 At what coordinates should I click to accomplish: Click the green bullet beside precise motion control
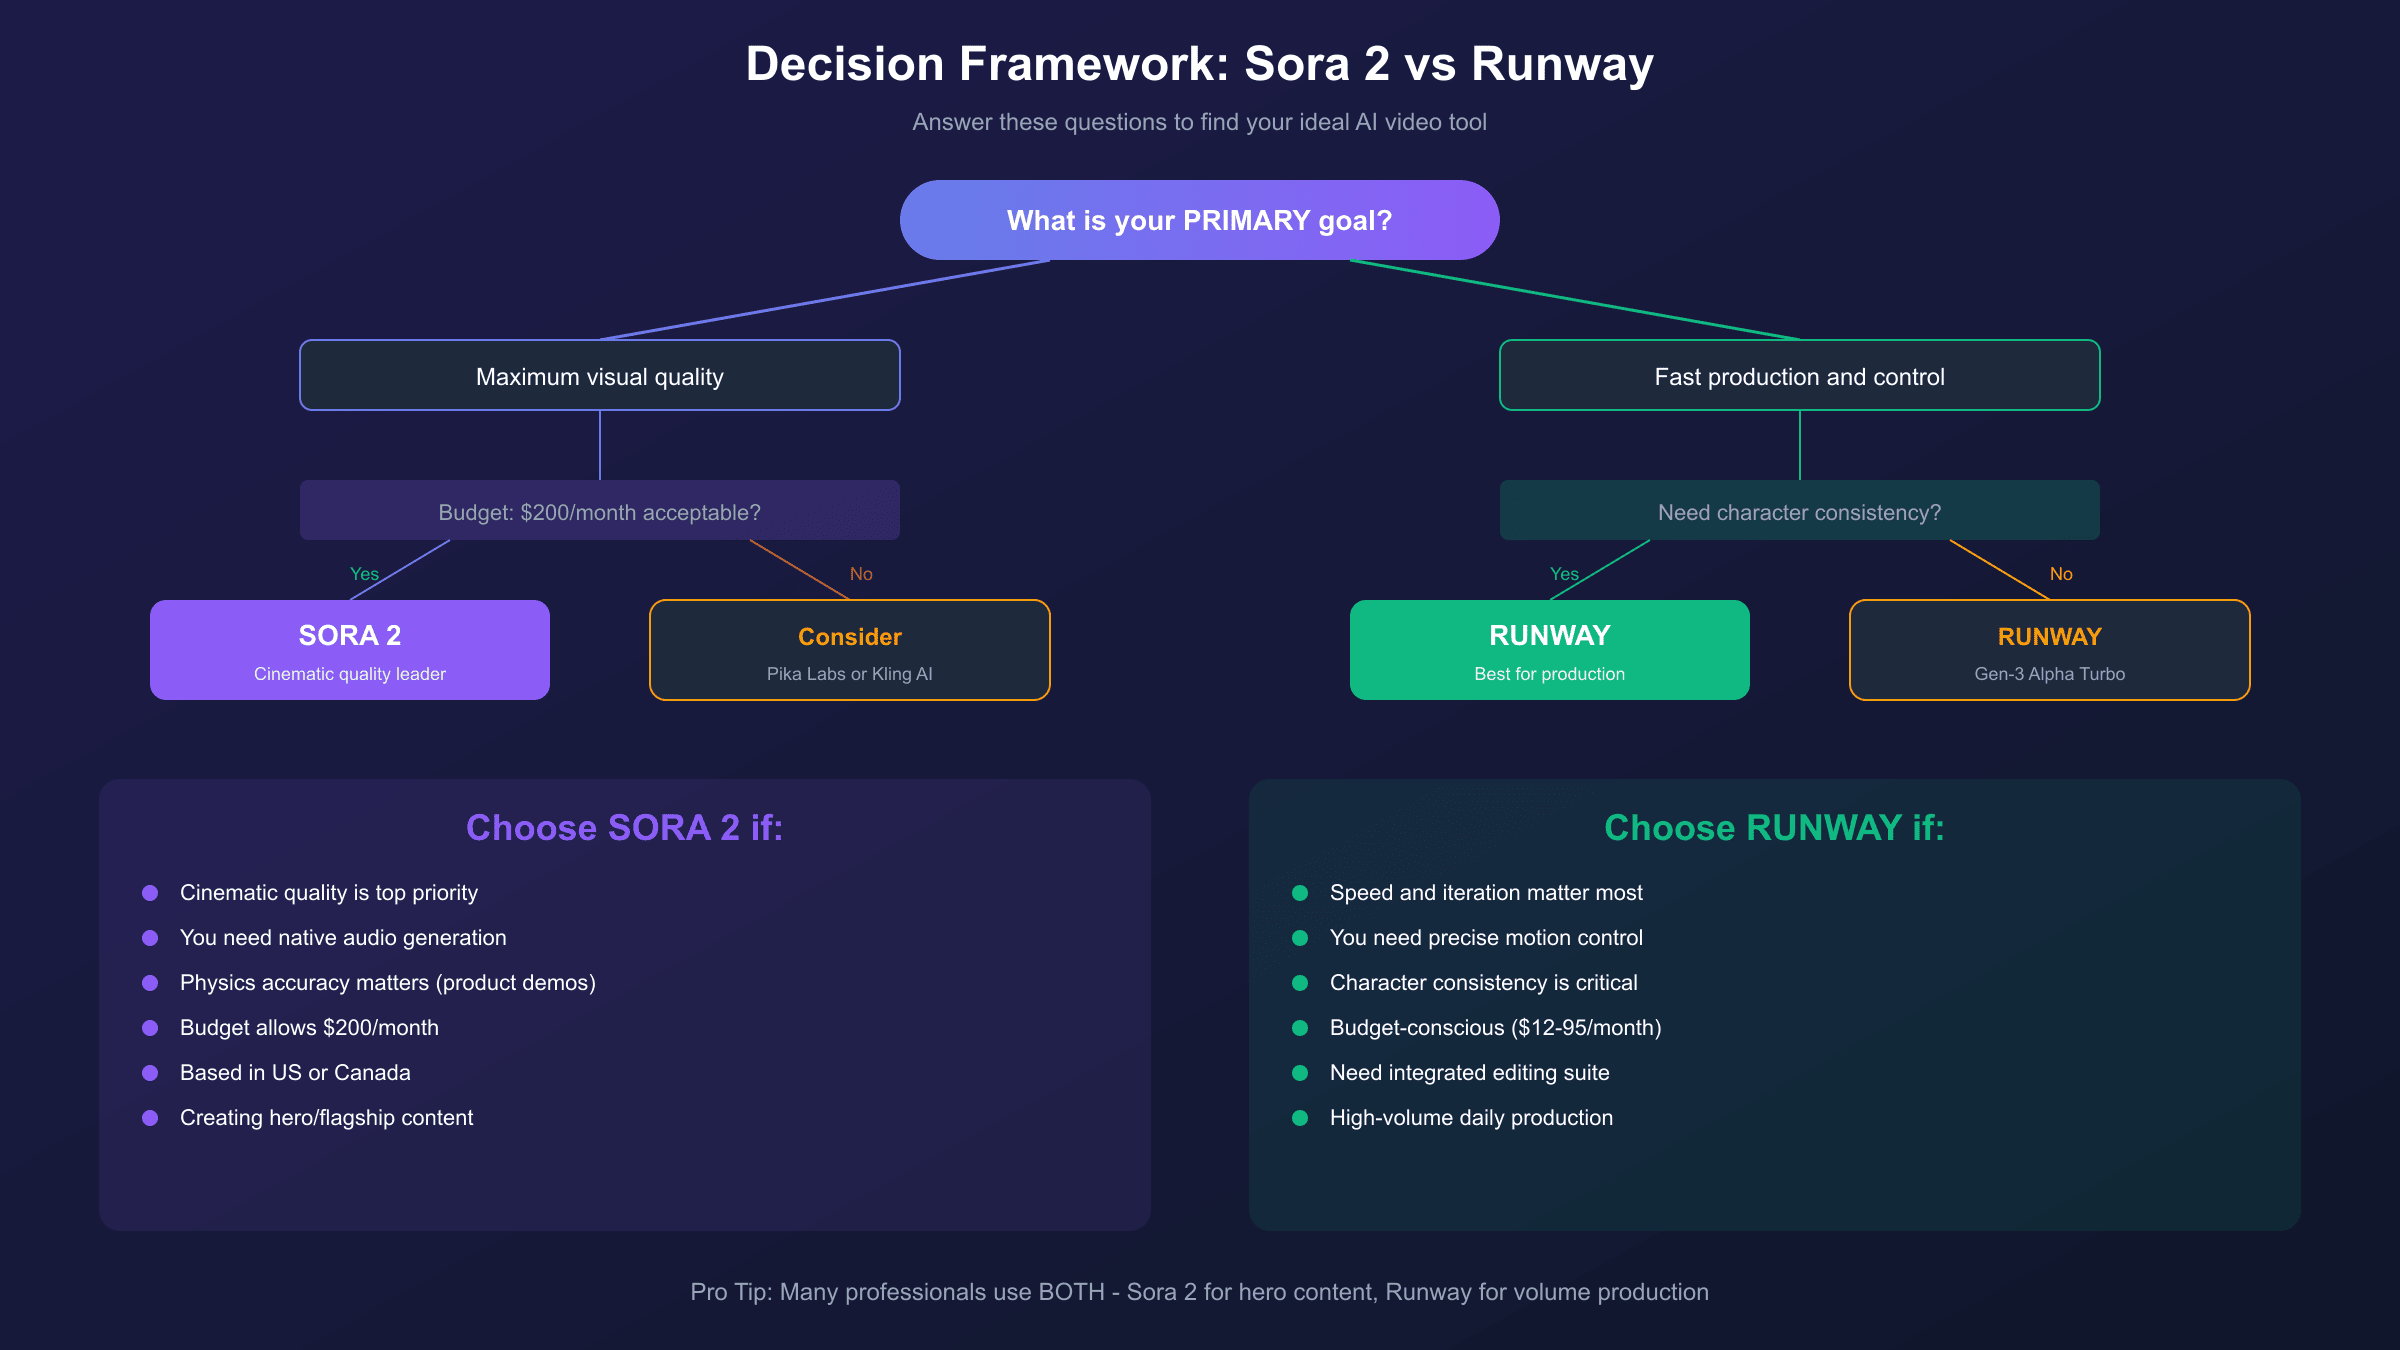click(x=1302, y=939)
